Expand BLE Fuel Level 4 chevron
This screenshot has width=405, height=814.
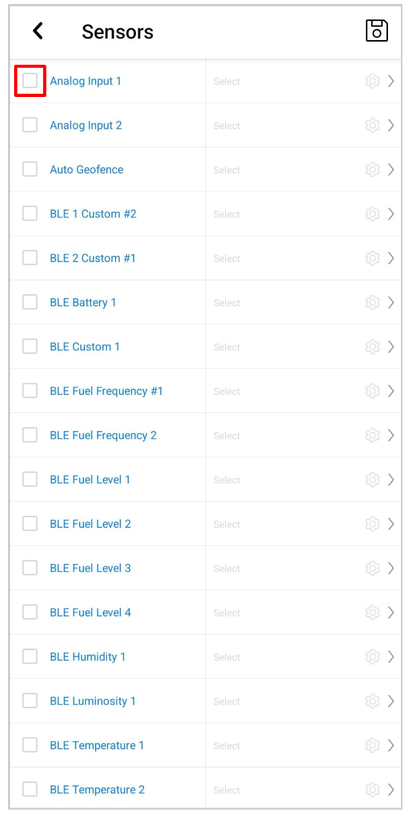[392, 613]
